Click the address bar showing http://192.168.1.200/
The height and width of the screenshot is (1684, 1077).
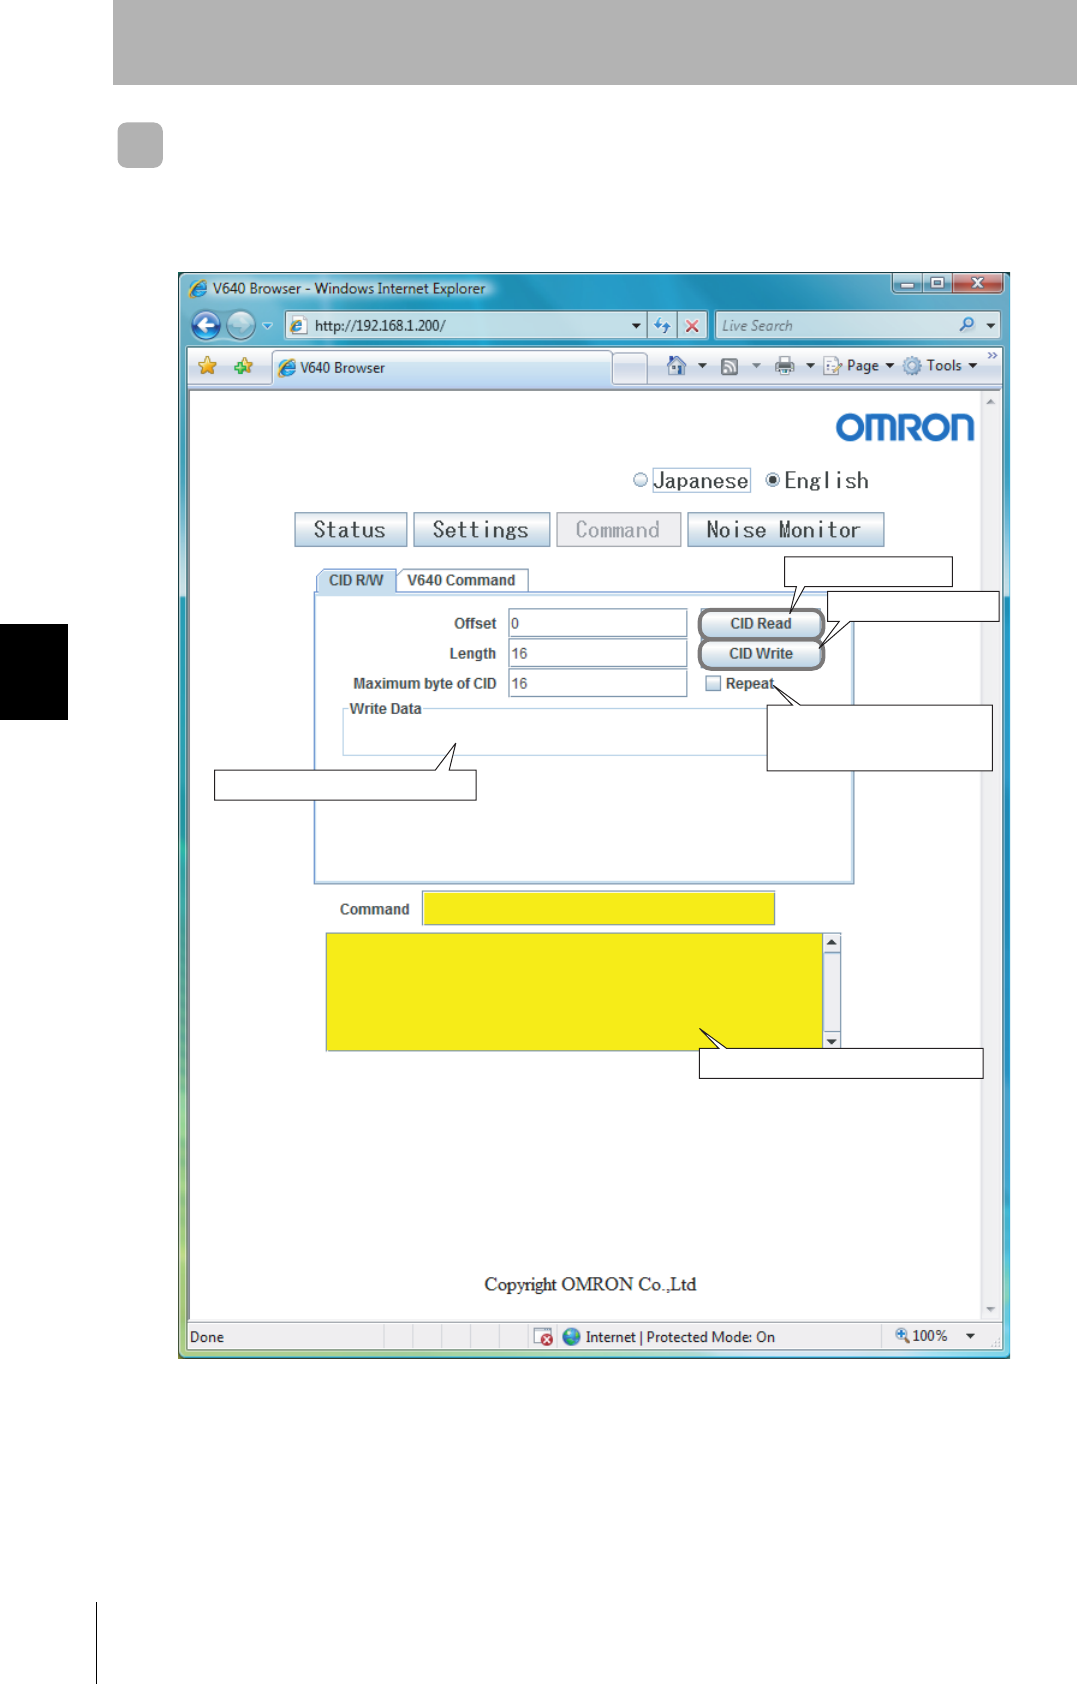(x=465, y=325)
